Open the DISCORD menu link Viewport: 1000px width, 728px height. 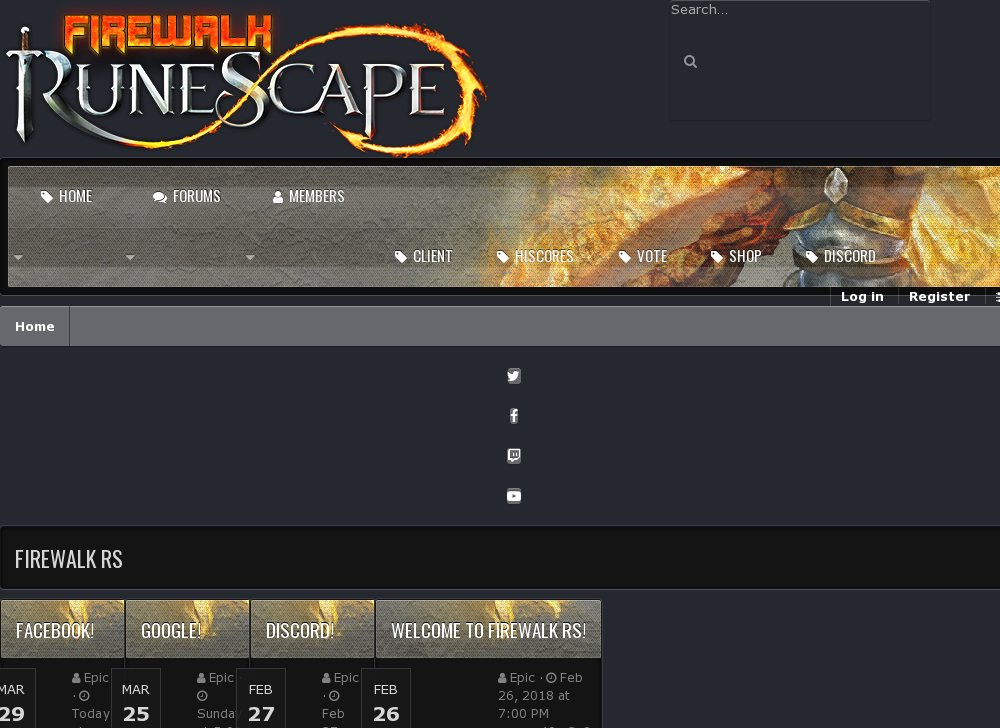pyautogui.click(x=841, y=256)
